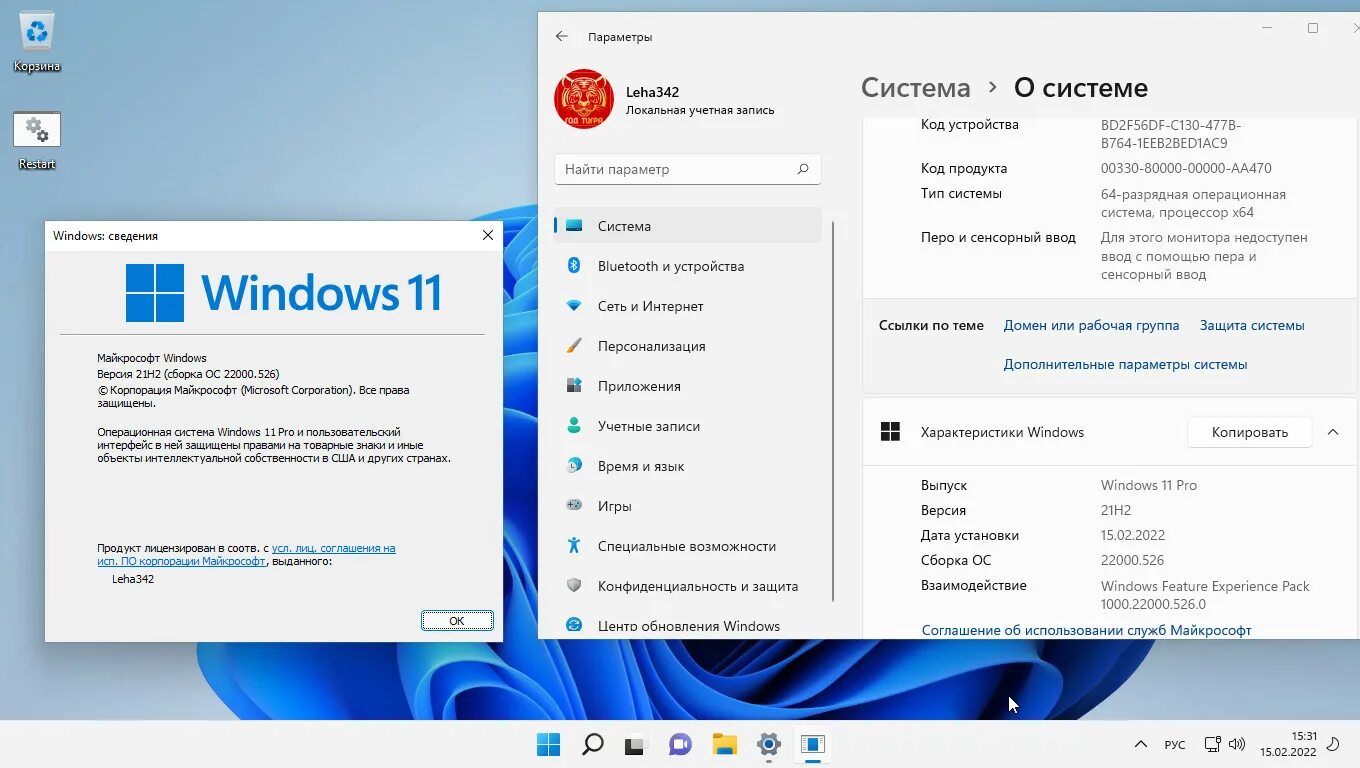Open Персонализация settings category

click(688, 346)
